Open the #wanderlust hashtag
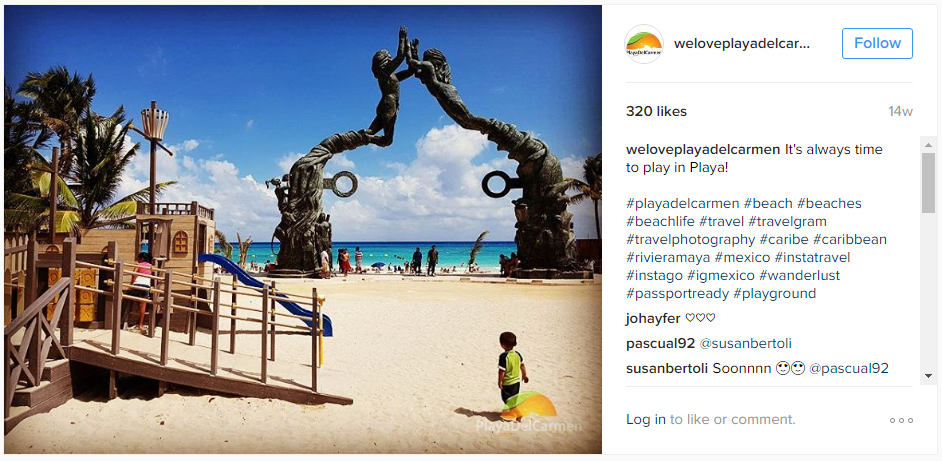Image resolution: width=942 pixels, height=461 pixels. pos(799,276)
